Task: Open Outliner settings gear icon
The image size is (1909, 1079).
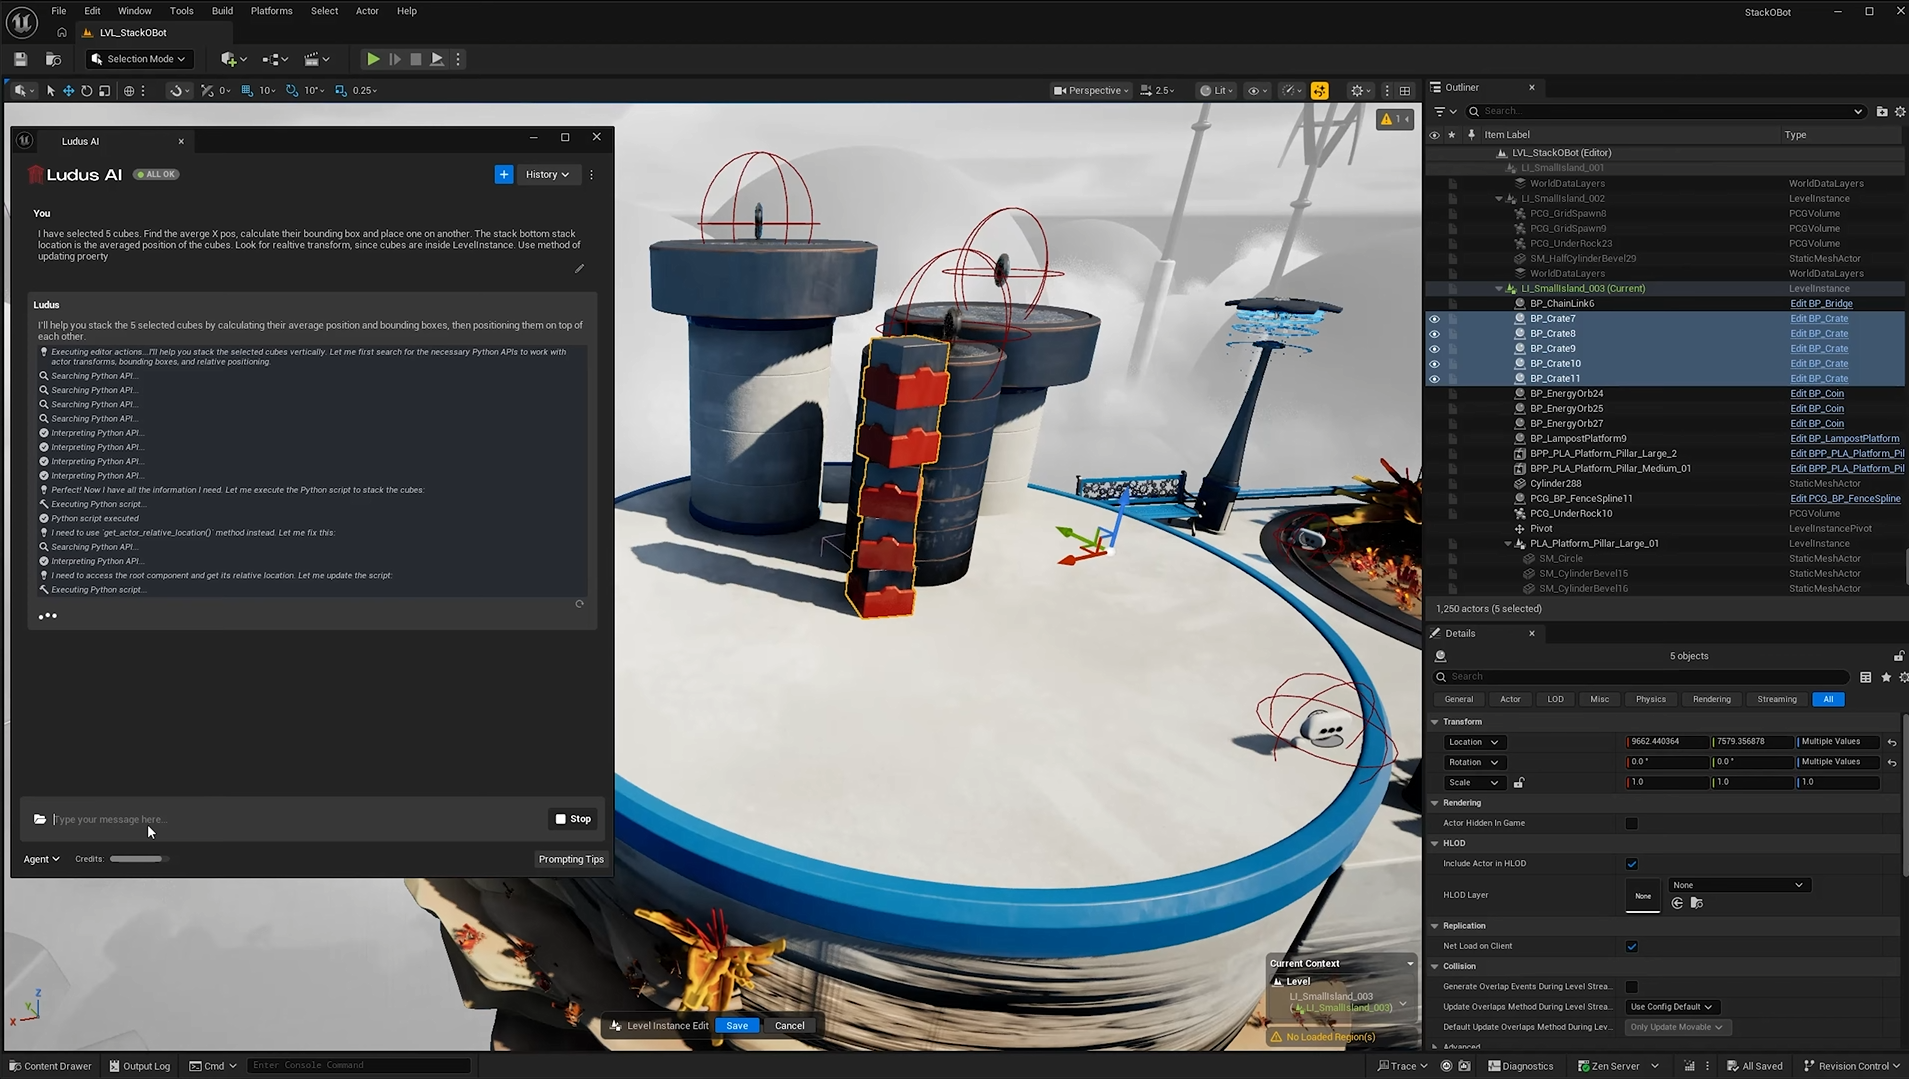Action: pos(1900,111)
